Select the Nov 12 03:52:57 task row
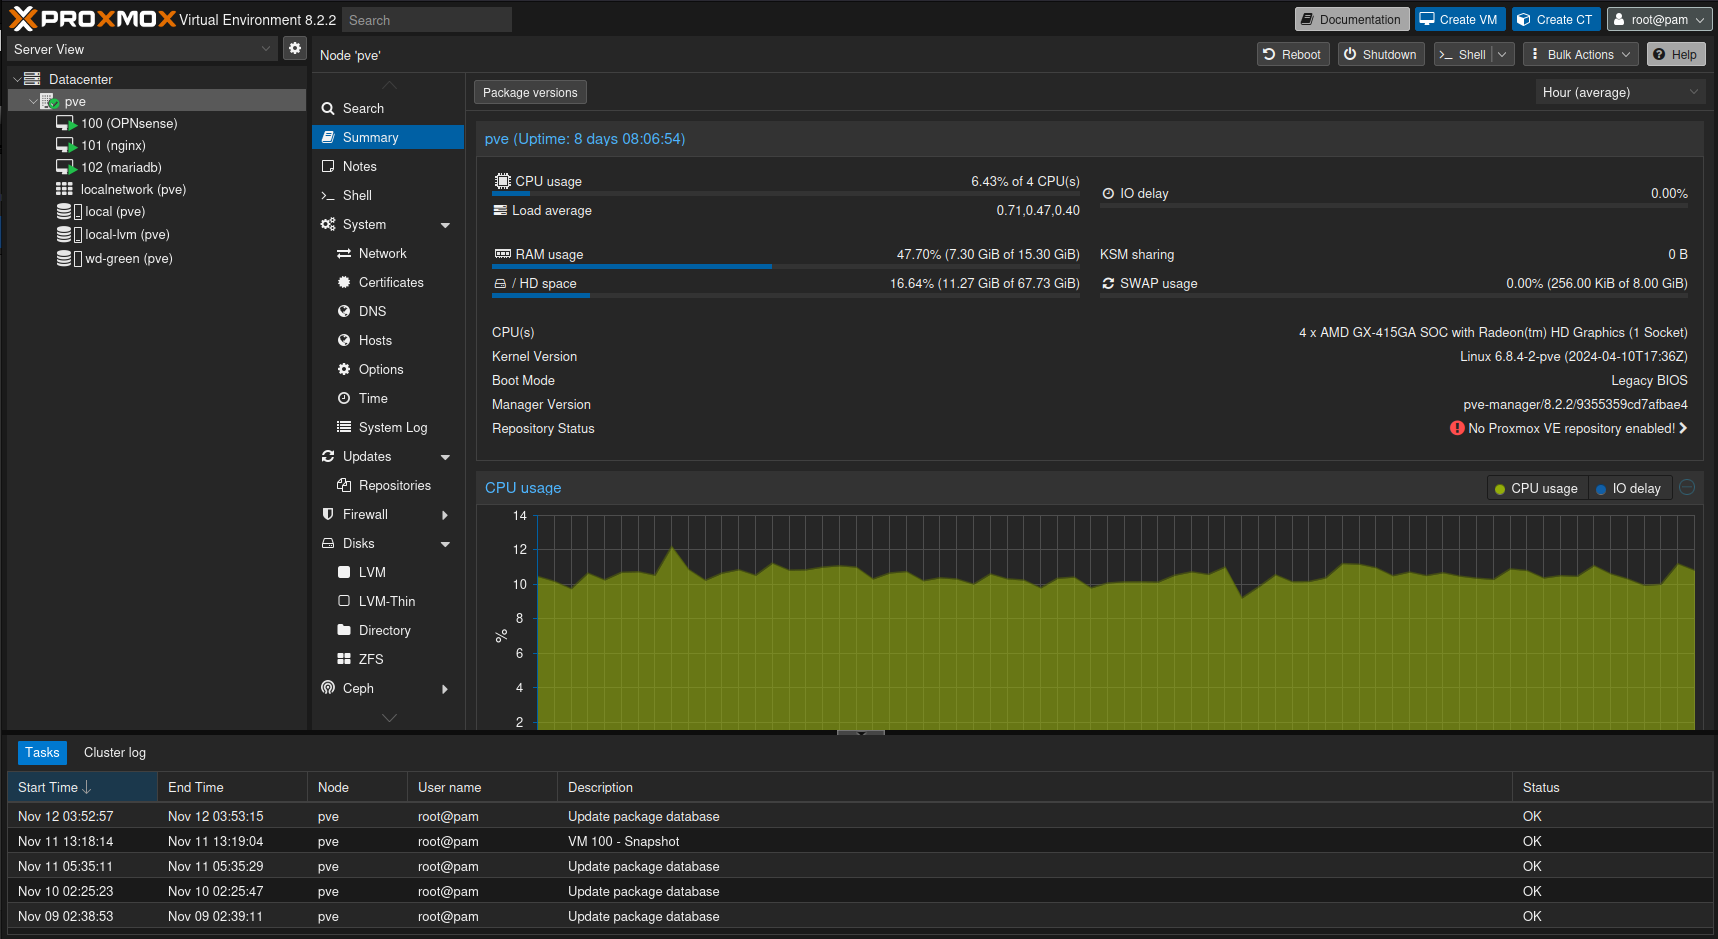The width and height of the screenshot is (1718, 939). 860,816
